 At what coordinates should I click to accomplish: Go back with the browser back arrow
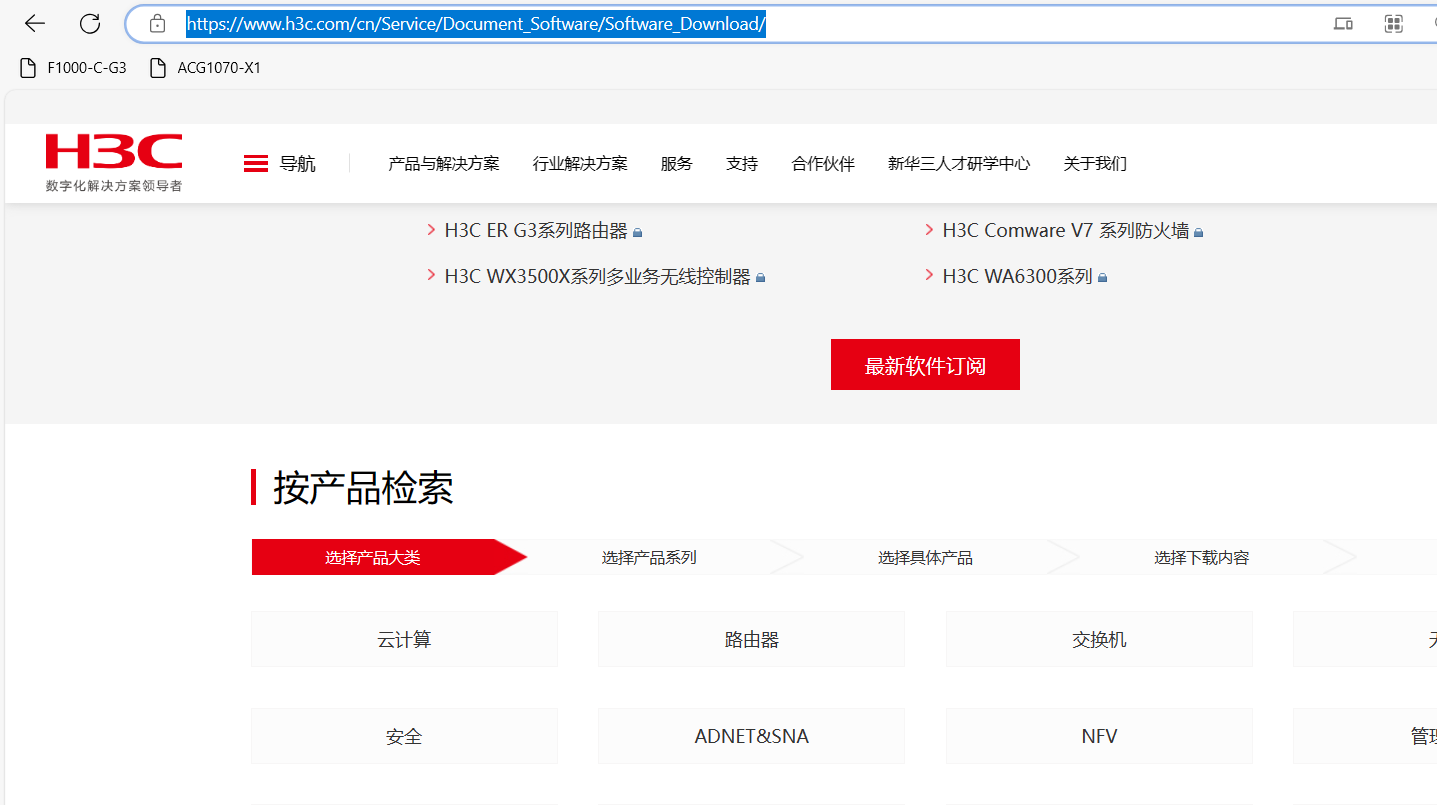35,24
